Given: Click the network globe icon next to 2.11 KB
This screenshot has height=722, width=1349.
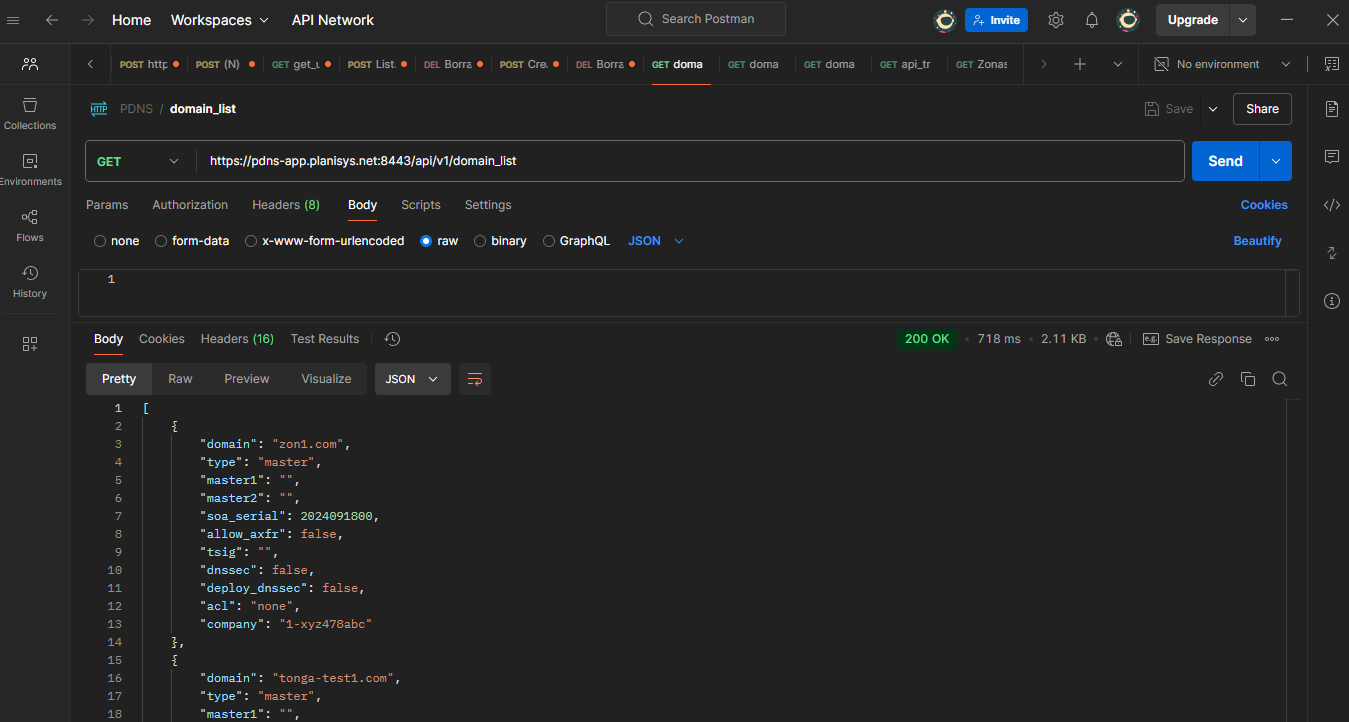Looking at the screenshot, I should (1114, 339).
